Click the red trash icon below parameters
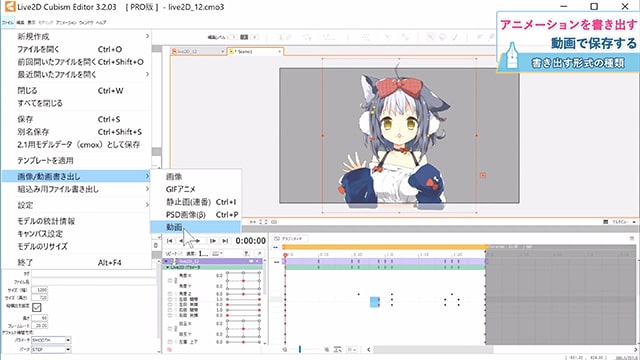The width and height of the screenshot is (640, 360). pyautogui.click(x=169, y=350)
